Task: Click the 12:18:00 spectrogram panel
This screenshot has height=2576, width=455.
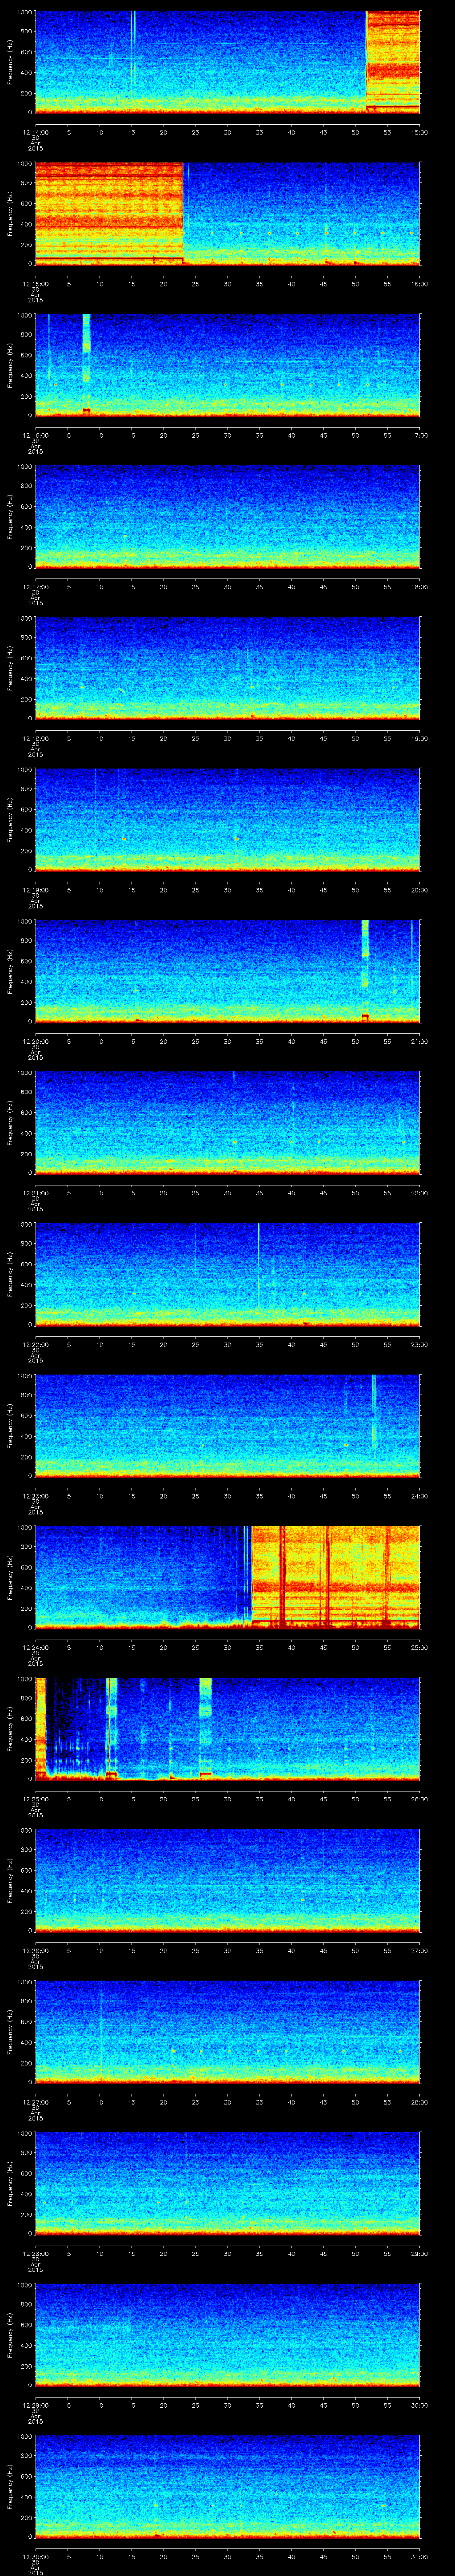Action: pyautogui.click(x=228, y=668)
